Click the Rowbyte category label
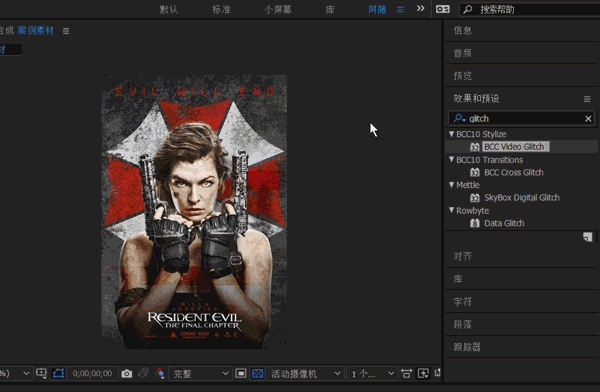 (473, 211)
